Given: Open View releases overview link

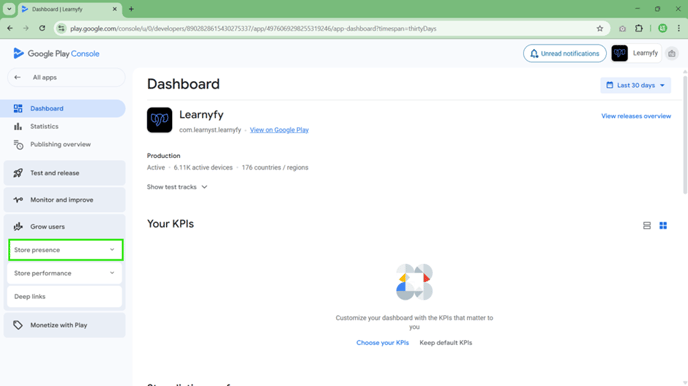Looking at the screenshot, I should pos(636,116).
